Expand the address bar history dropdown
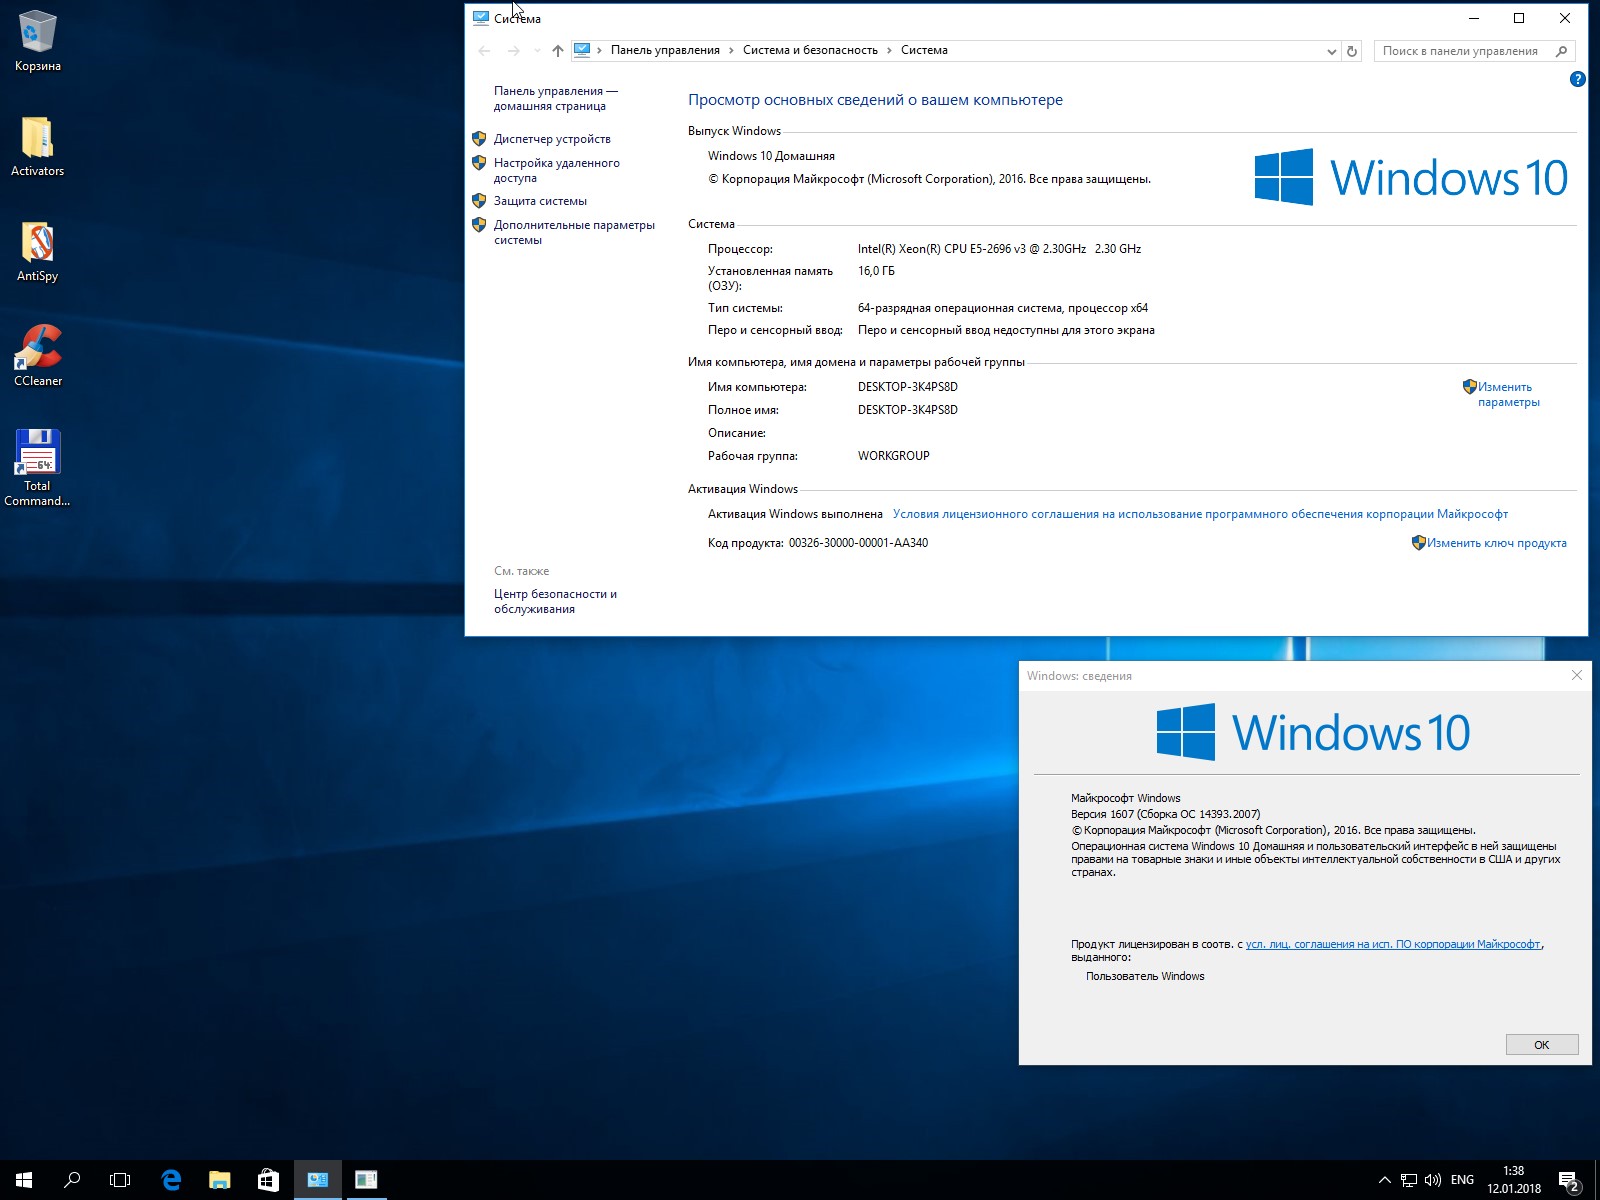 [1331, 51]
